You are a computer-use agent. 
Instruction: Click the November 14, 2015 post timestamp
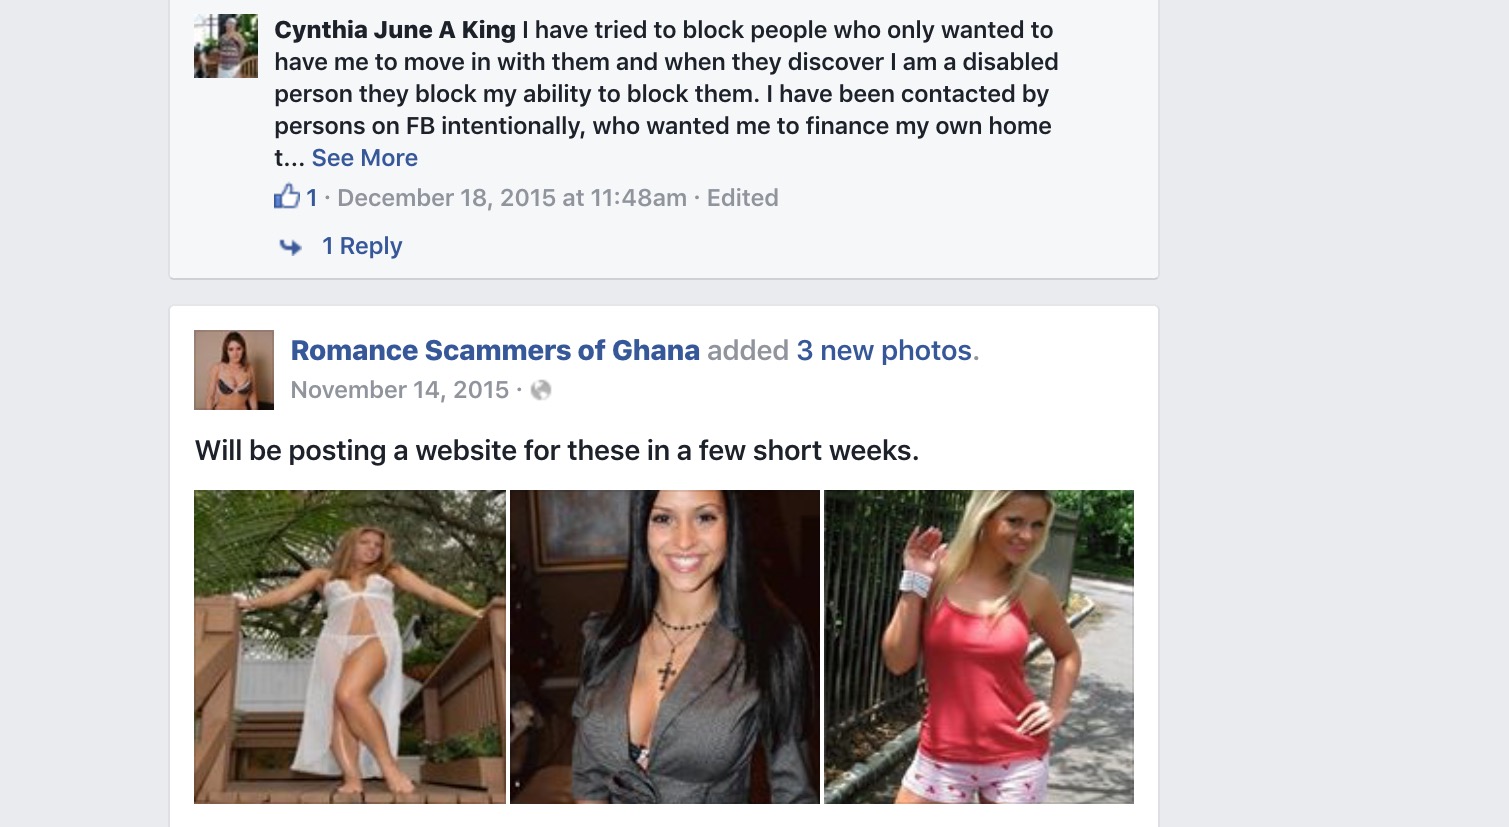point(400,390)
